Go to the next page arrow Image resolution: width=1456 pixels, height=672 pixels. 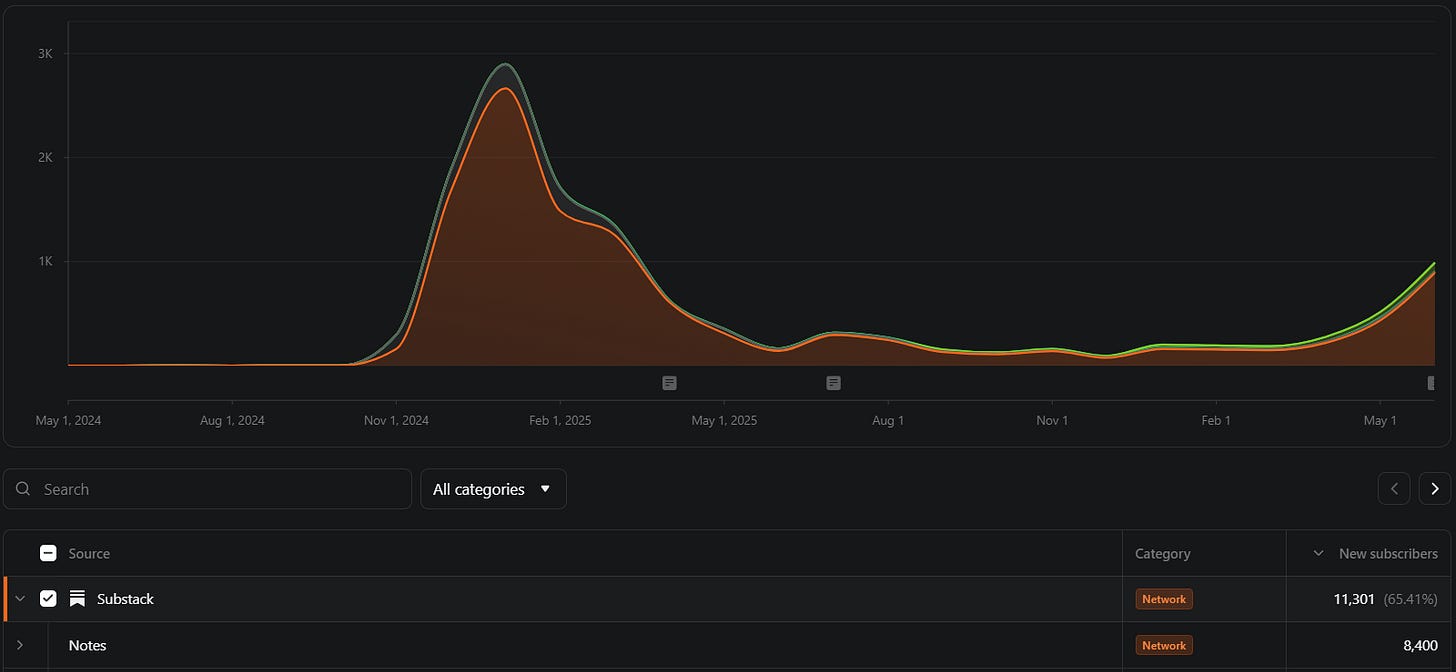click(1435, 489)
